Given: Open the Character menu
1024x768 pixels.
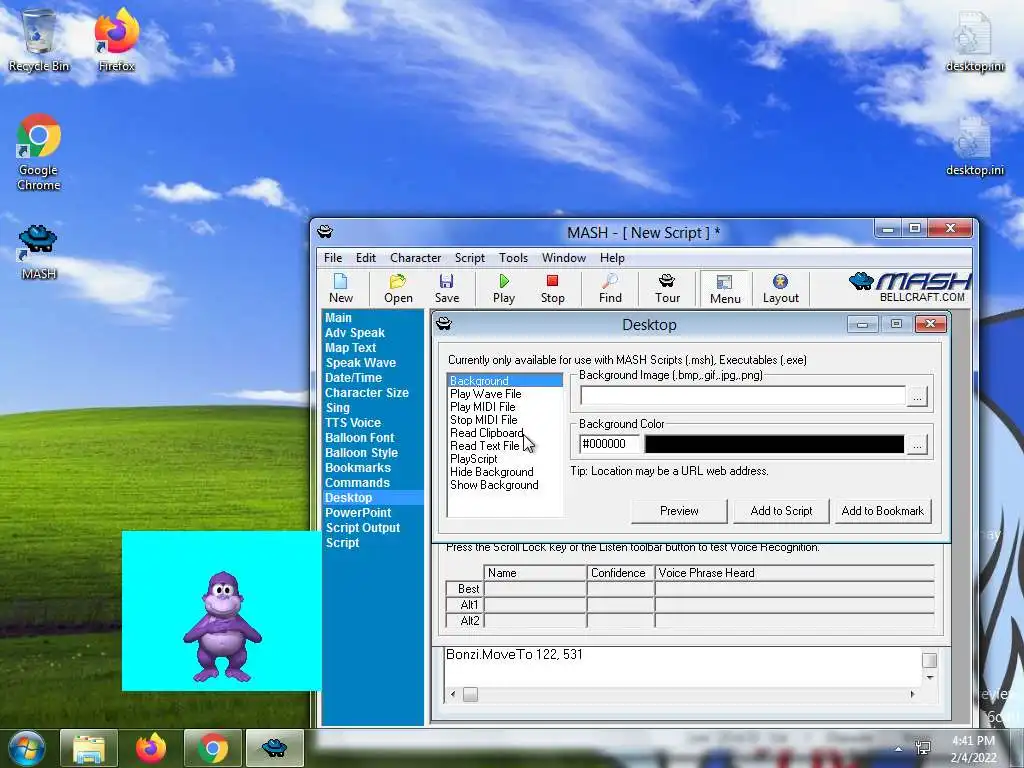Looking at the screenshot, I should (x=415, y=258).
